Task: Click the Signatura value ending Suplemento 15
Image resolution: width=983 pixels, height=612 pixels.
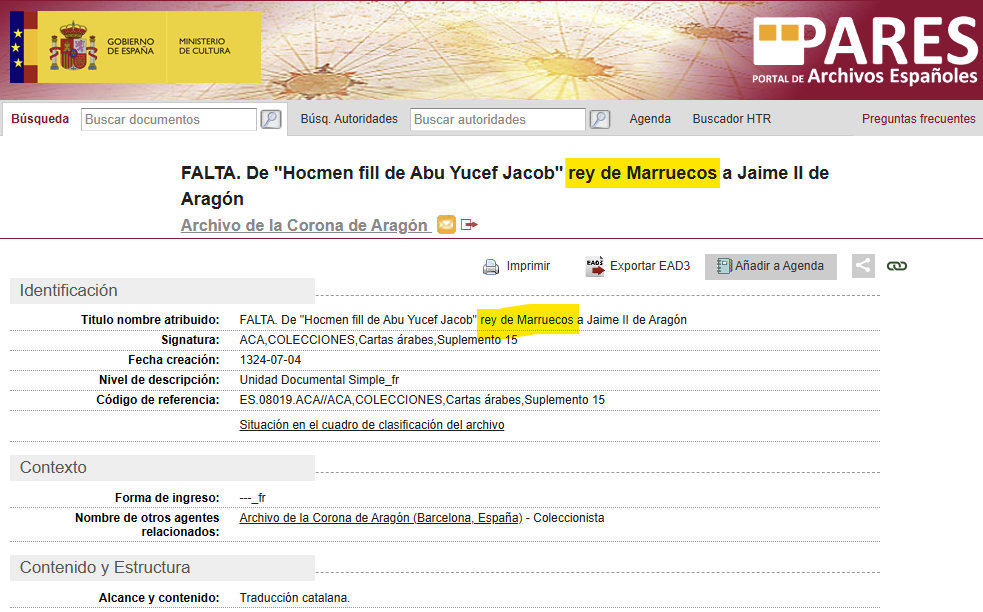Action: tap(379, 340)
